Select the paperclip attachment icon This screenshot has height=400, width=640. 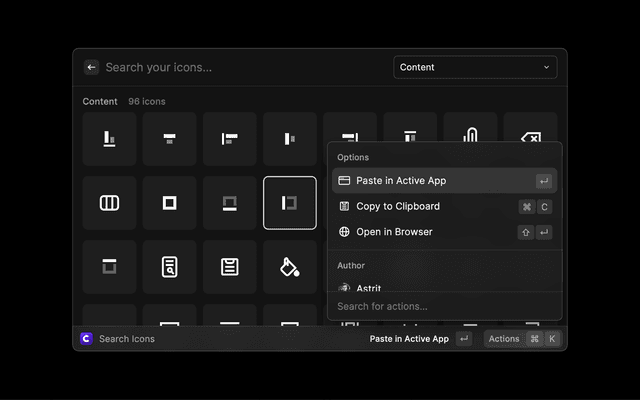(x=470, y=139)
